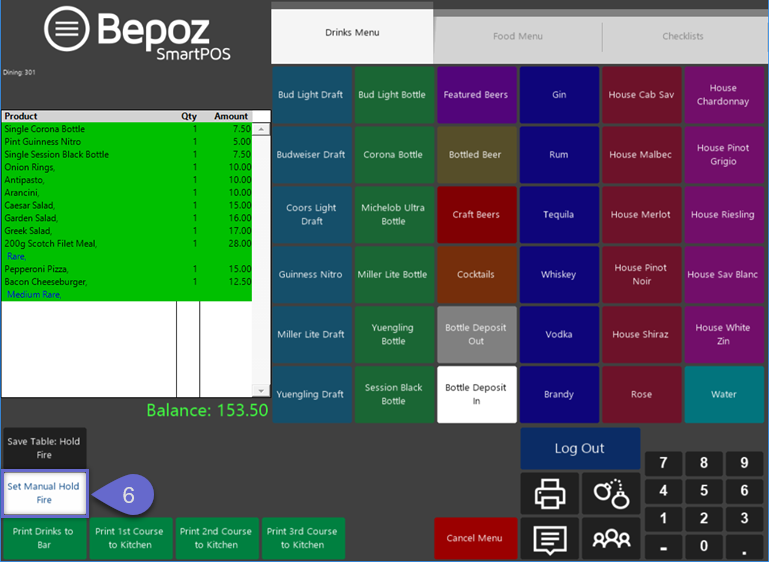Click Print 1st Course to Kitchen
769x562 pixels.
pos(130,538)
